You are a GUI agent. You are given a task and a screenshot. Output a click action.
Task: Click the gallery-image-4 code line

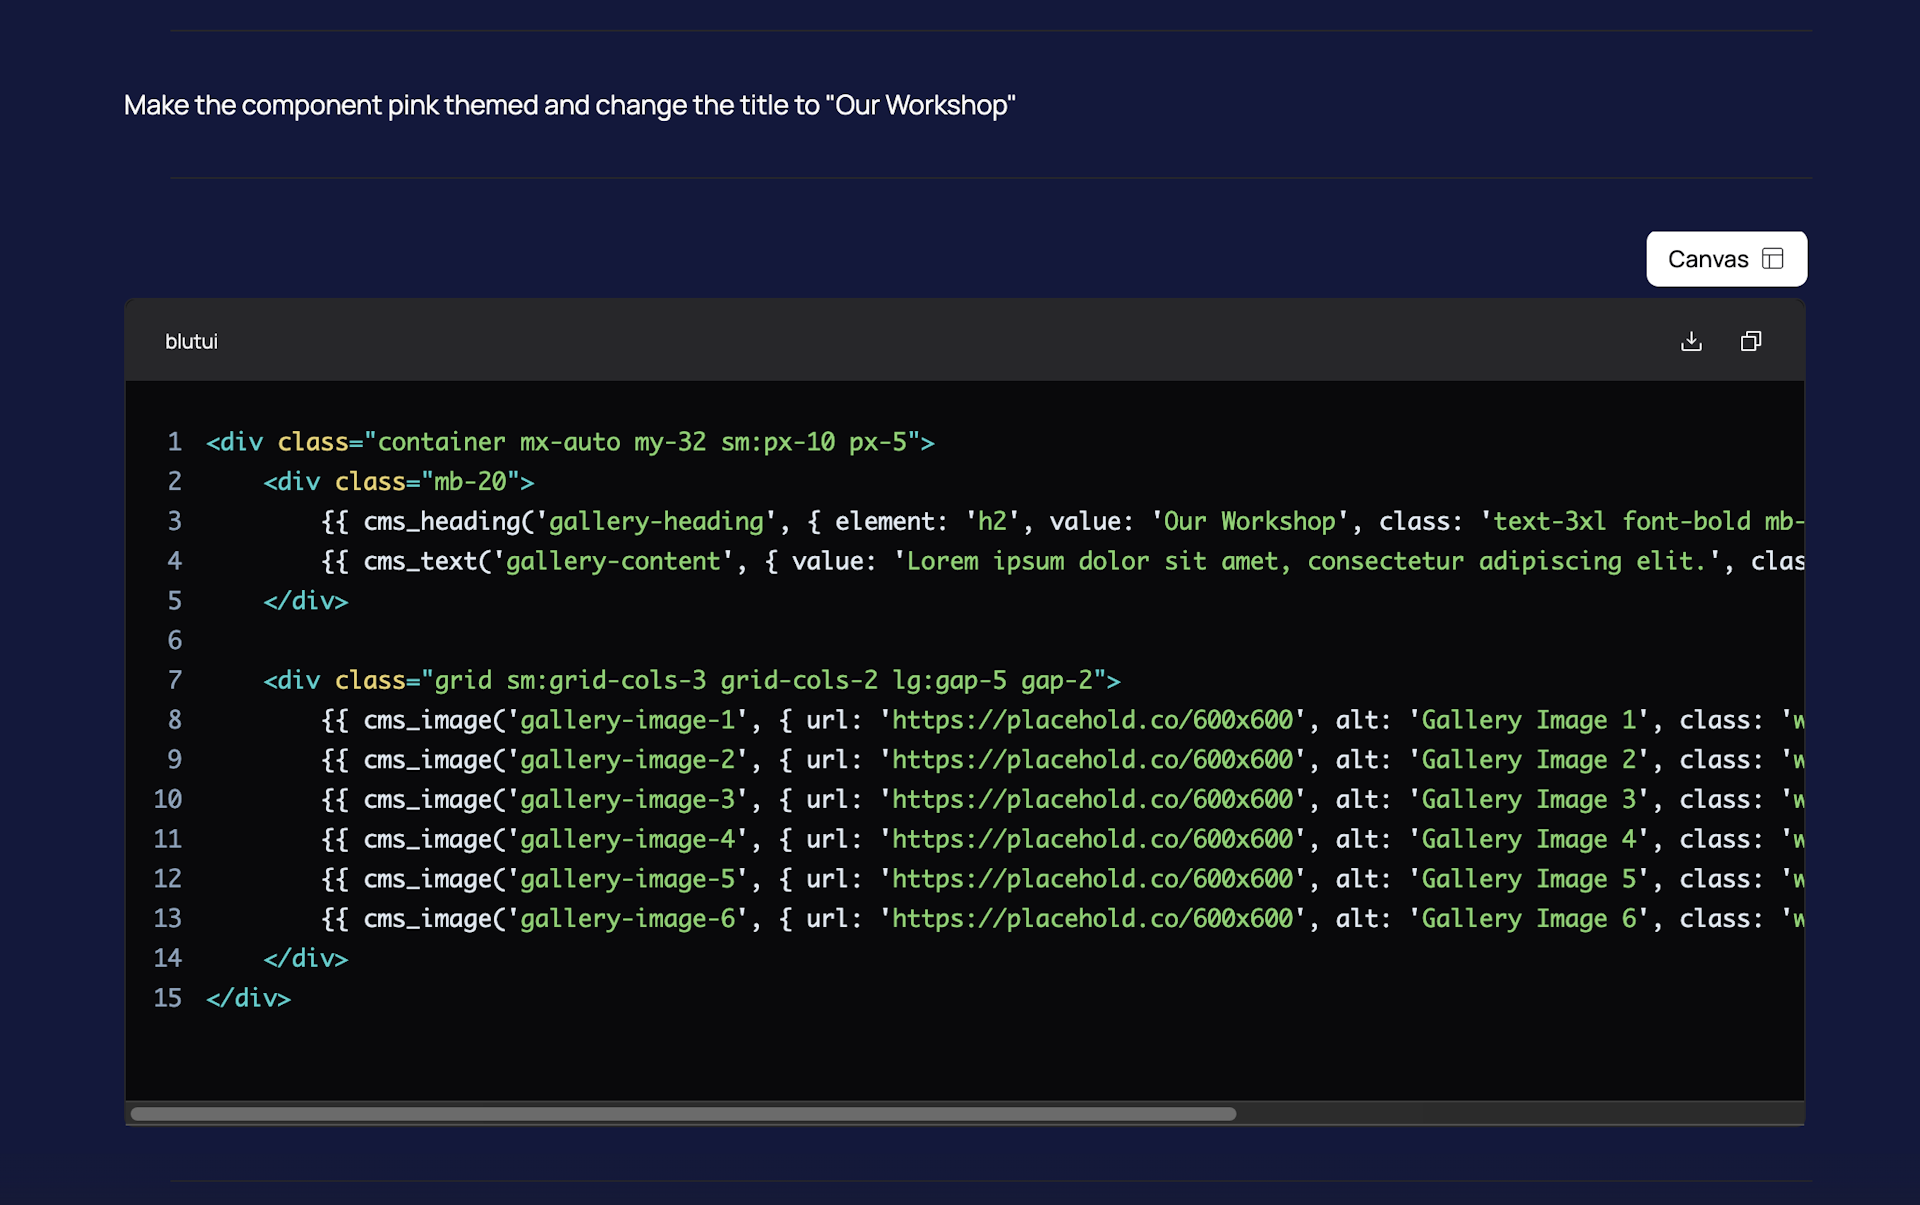point(1062,839)
